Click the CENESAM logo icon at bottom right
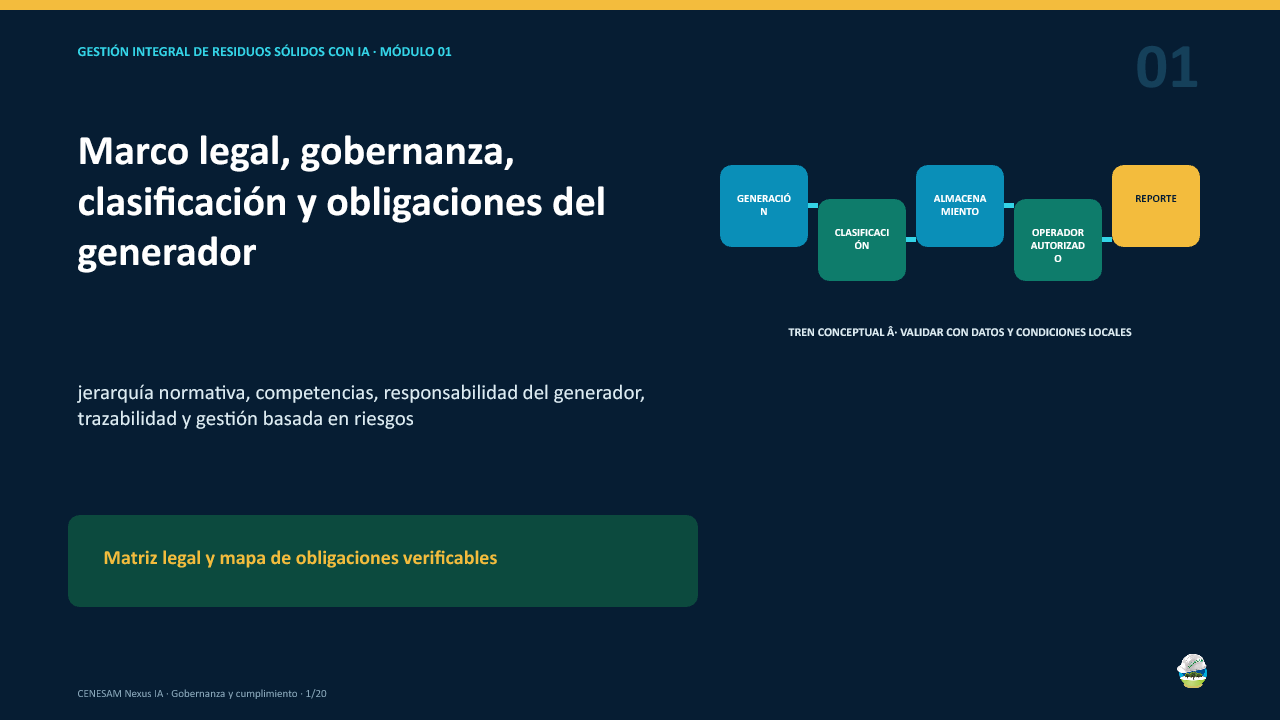 point(1192,671)
